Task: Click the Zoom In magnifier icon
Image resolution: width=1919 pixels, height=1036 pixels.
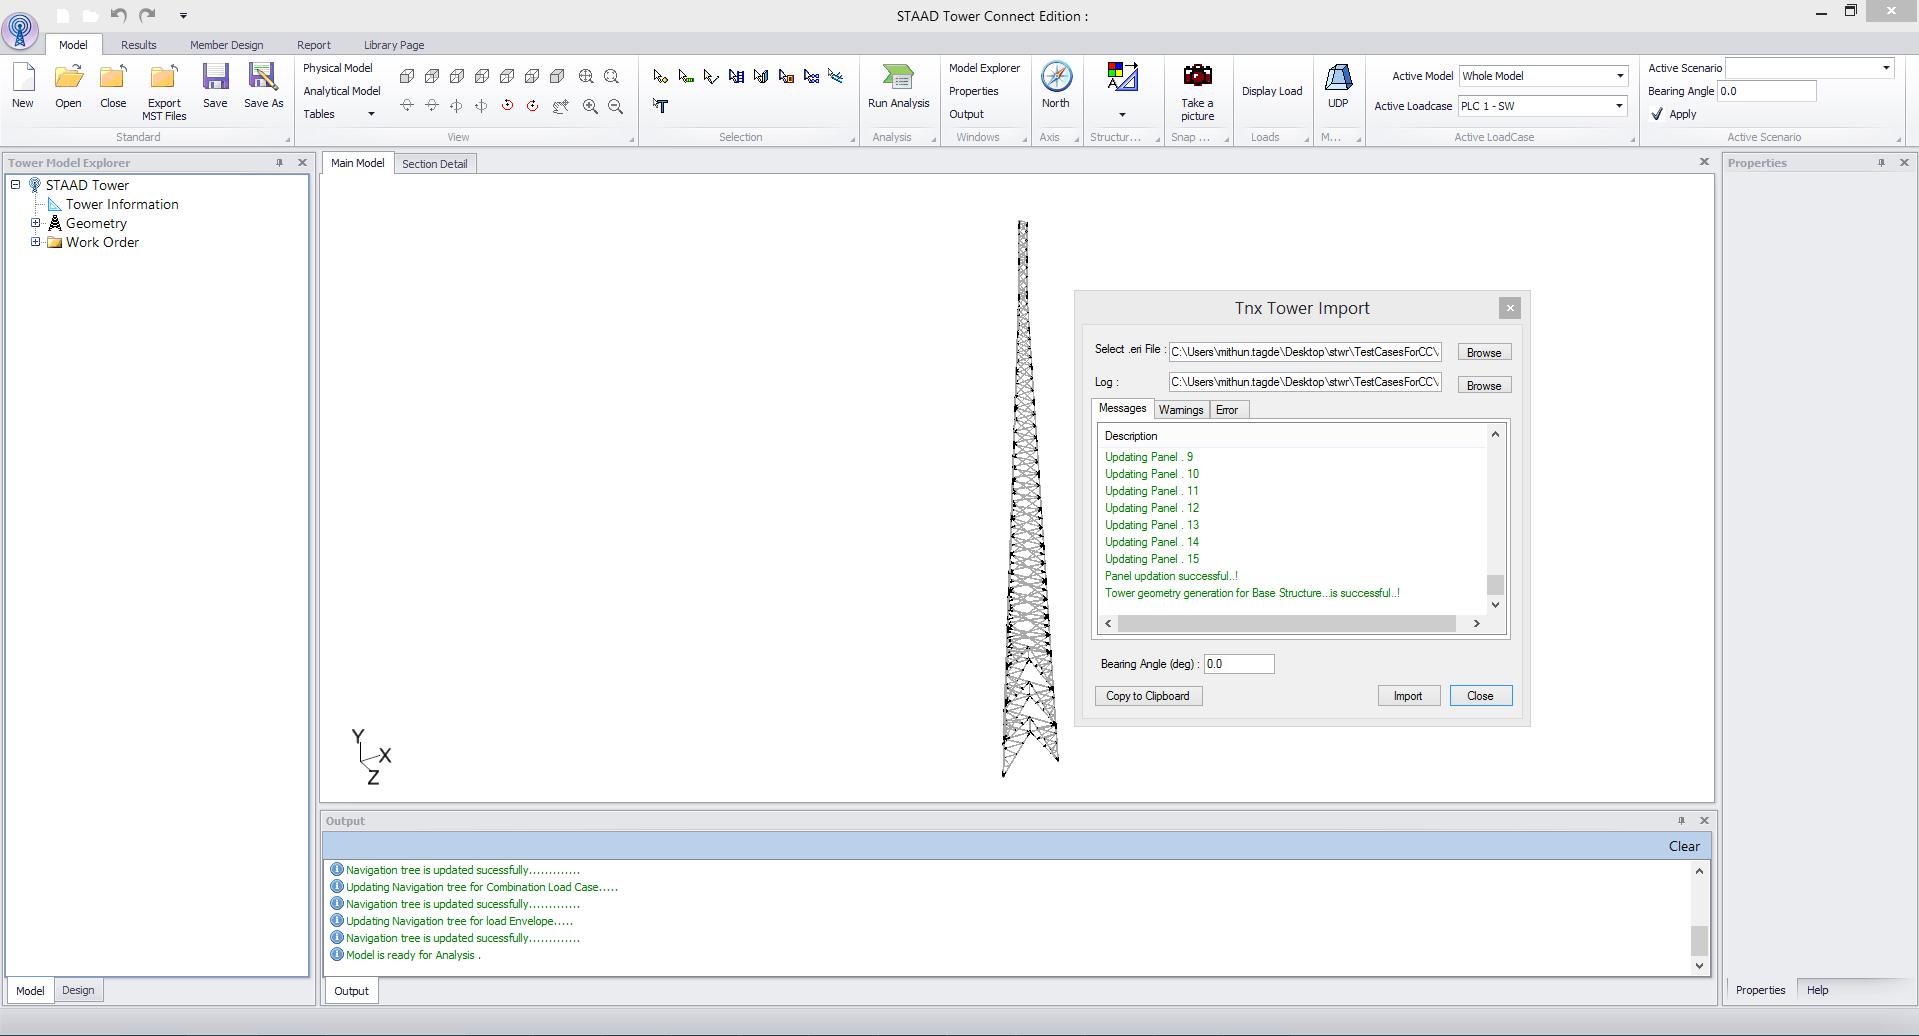Action: pyautogui.click(x=590, y=106)
